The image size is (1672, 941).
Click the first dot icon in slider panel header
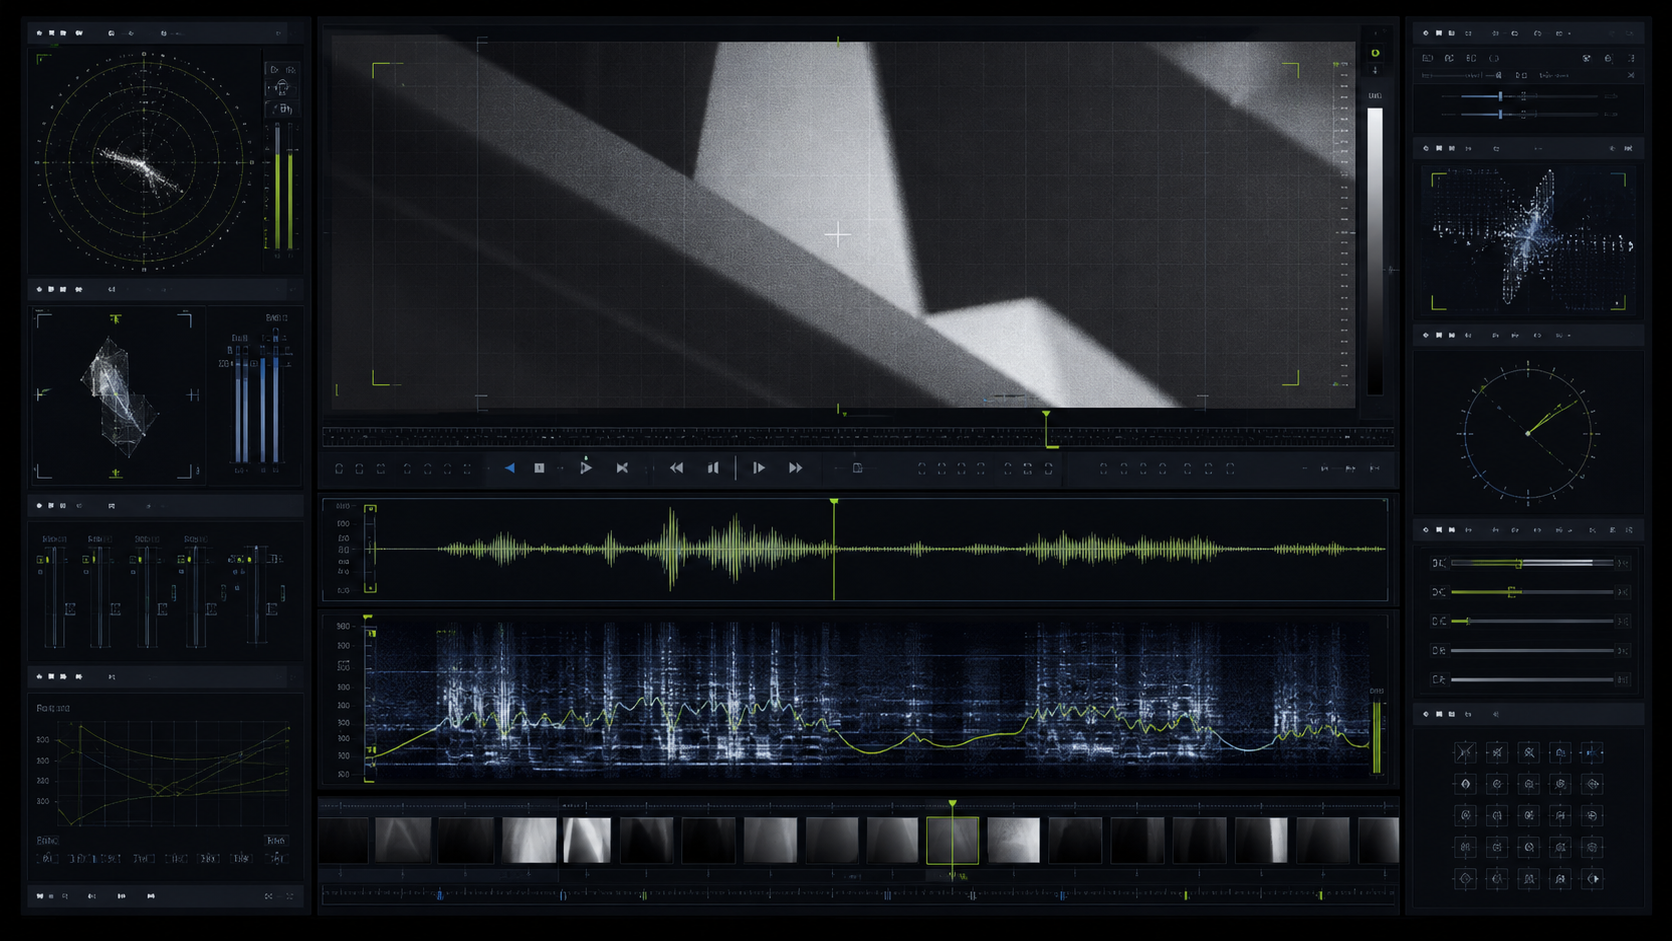pos(1426,530)
